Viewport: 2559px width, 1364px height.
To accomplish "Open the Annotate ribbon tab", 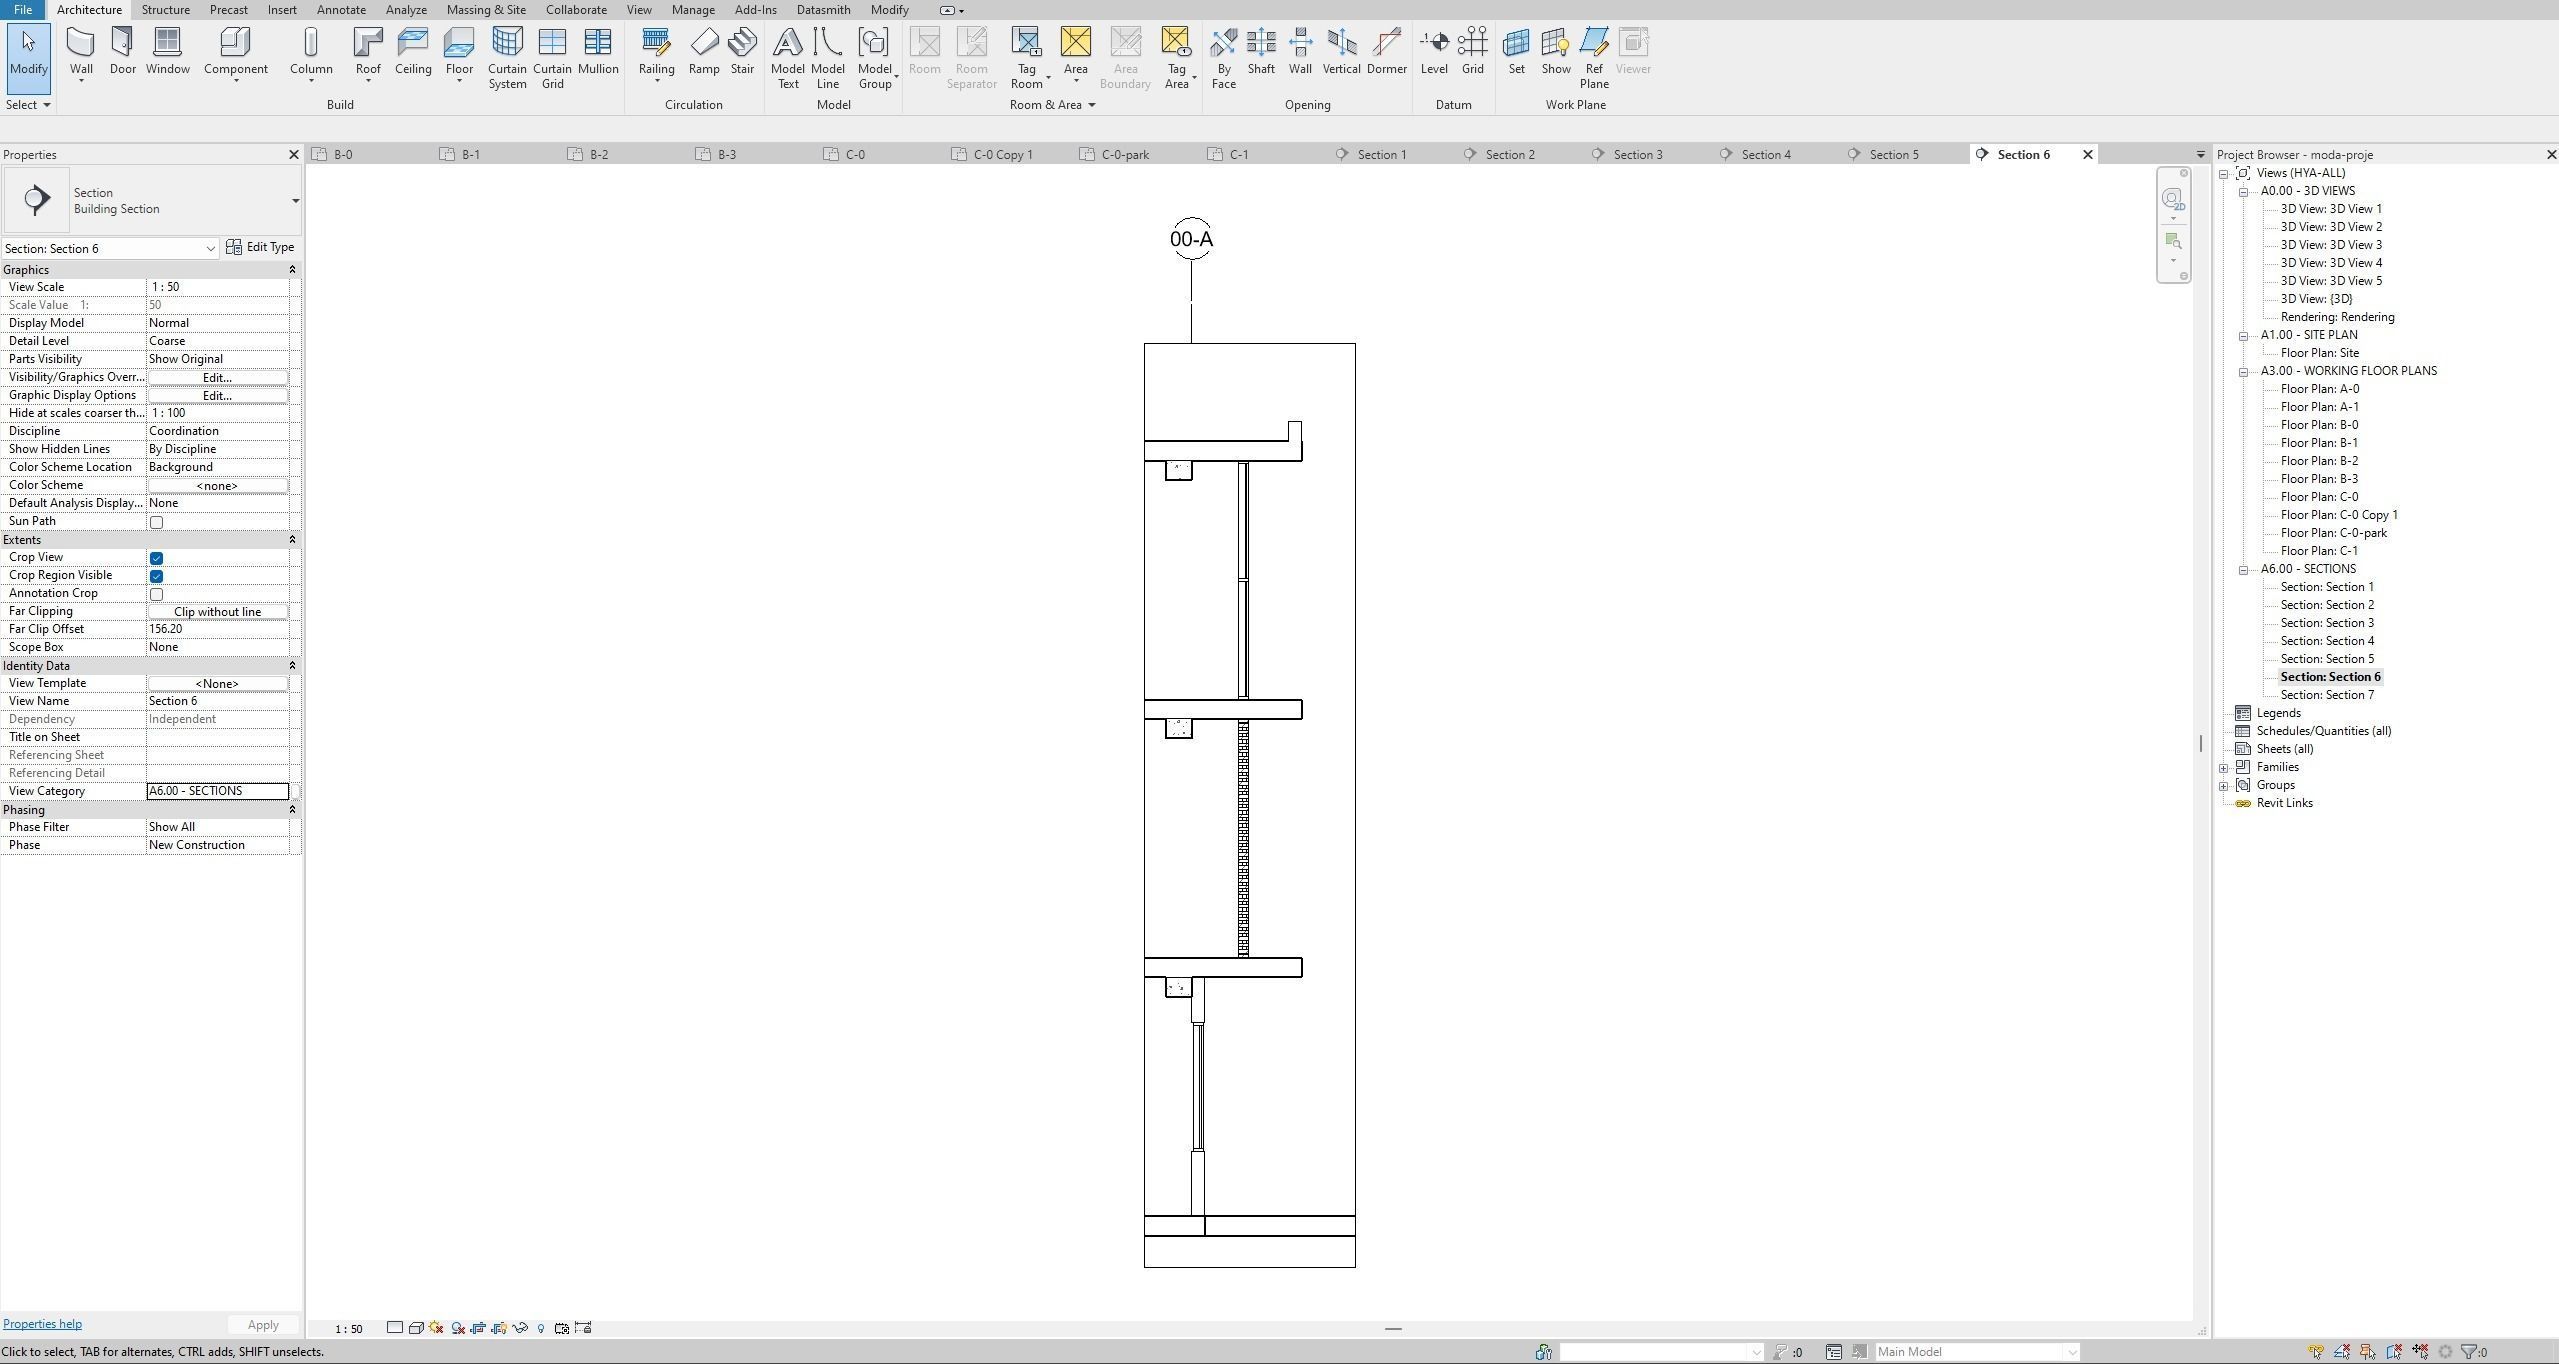I will pyautogui.click(x=340, y=10).
